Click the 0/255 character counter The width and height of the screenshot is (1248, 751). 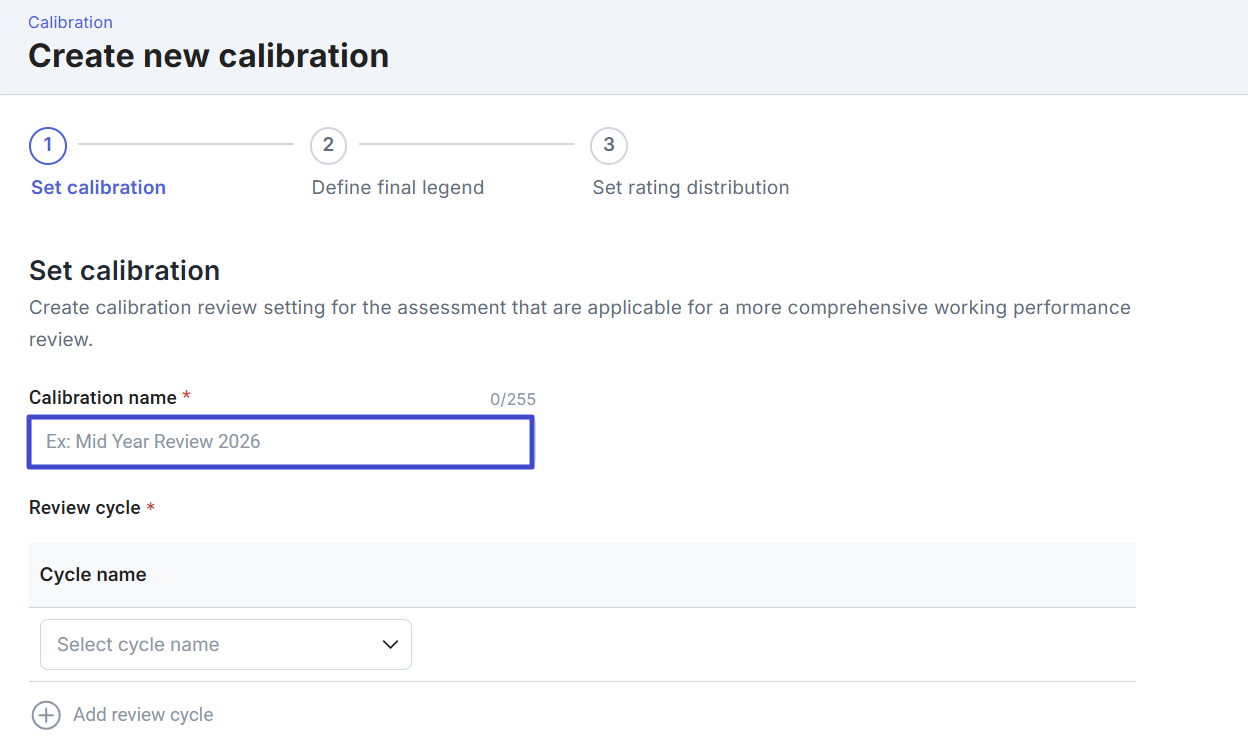tap(512, 400)
